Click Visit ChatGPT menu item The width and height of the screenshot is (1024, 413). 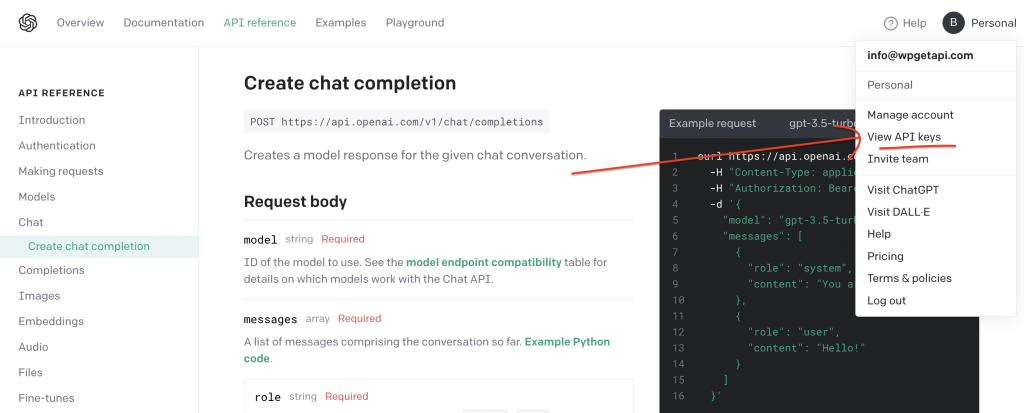pyautogui.click(x=903, y=190)
